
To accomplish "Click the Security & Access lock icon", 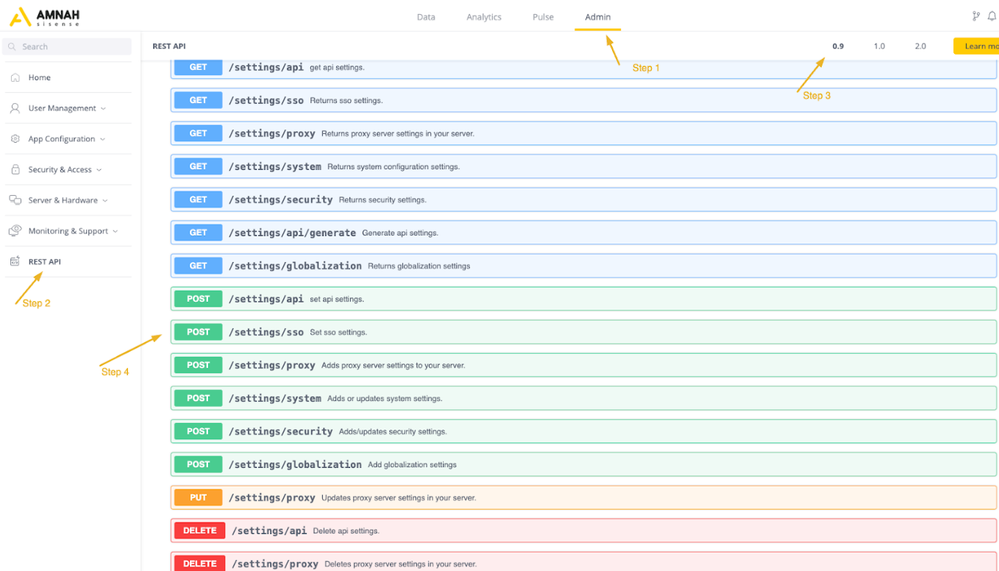I will tap(15, 170).
